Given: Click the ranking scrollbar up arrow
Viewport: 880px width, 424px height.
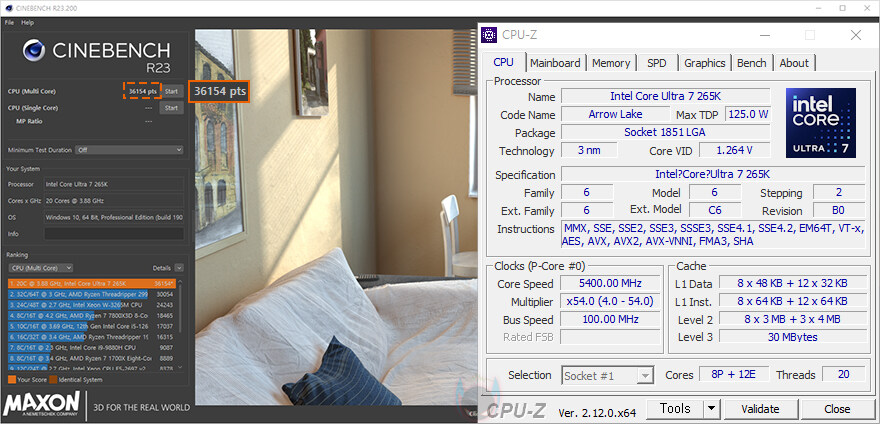Looking at the screenshot, I should click(180, 281).
